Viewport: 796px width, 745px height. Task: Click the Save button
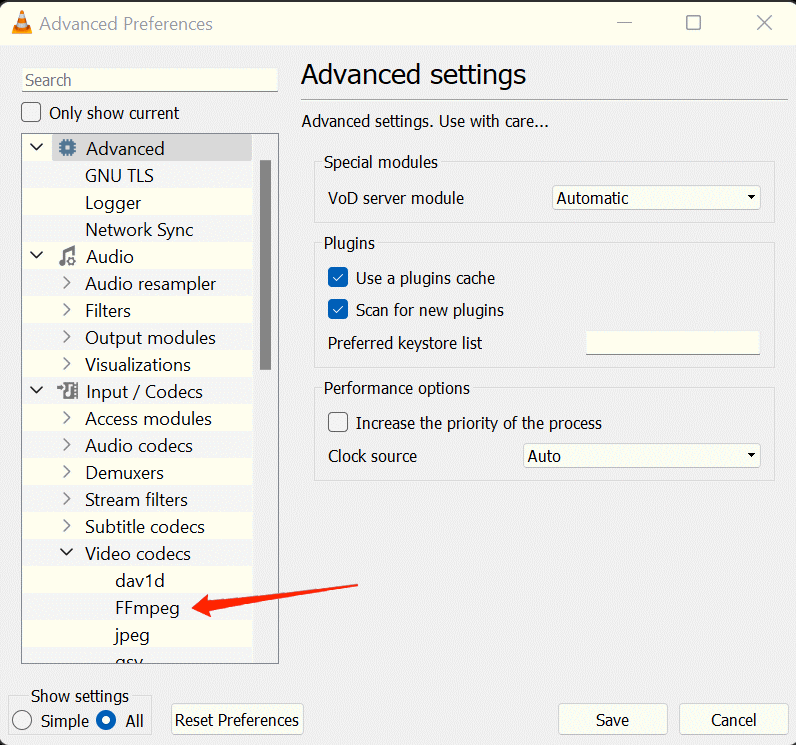pyautogui.click(x=613, y=719)
